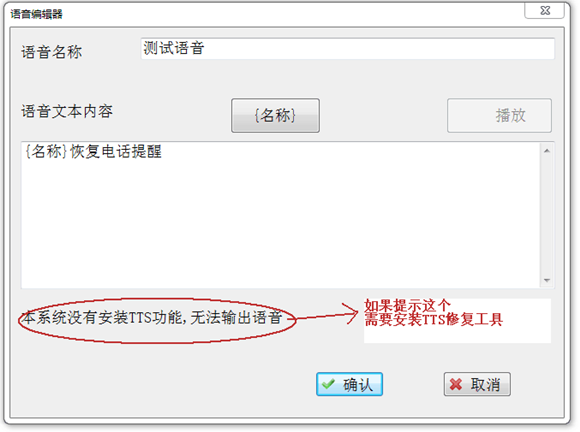Click the text area's scrollbar up arrow
580x432 pixels.
(547, 151)
